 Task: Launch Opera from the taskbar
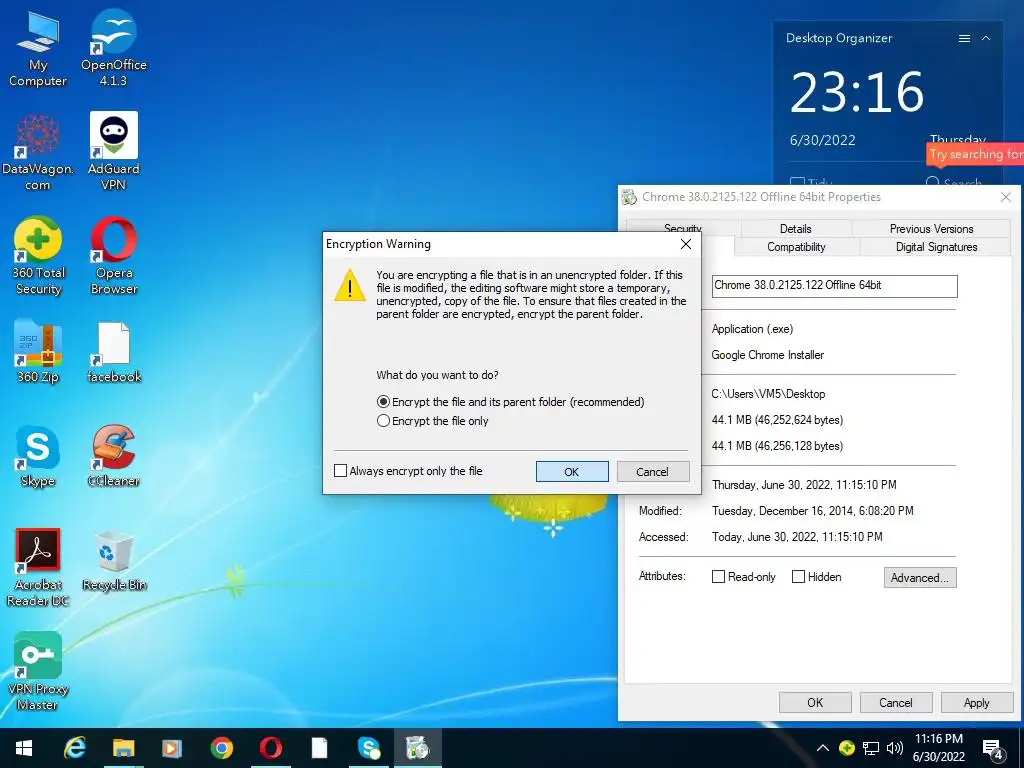pos(271,748)
